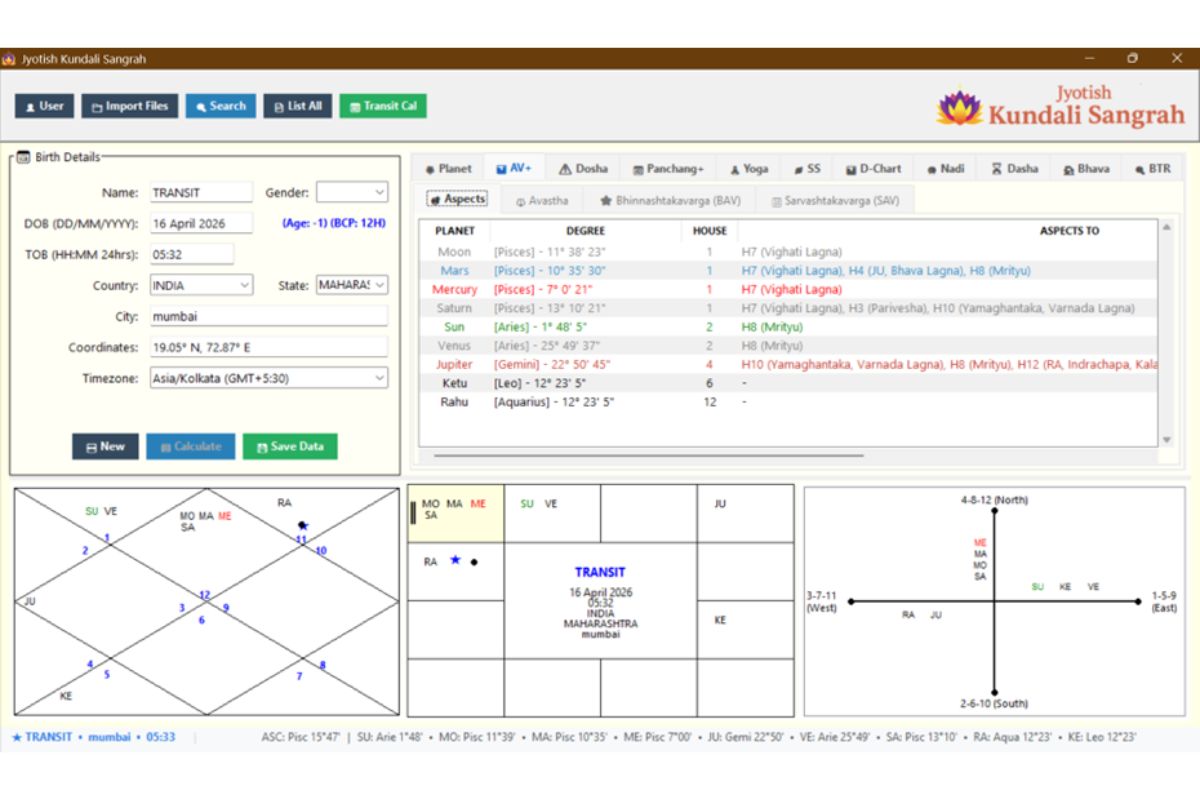
Task: Open the SS tab
Action: 807,169
